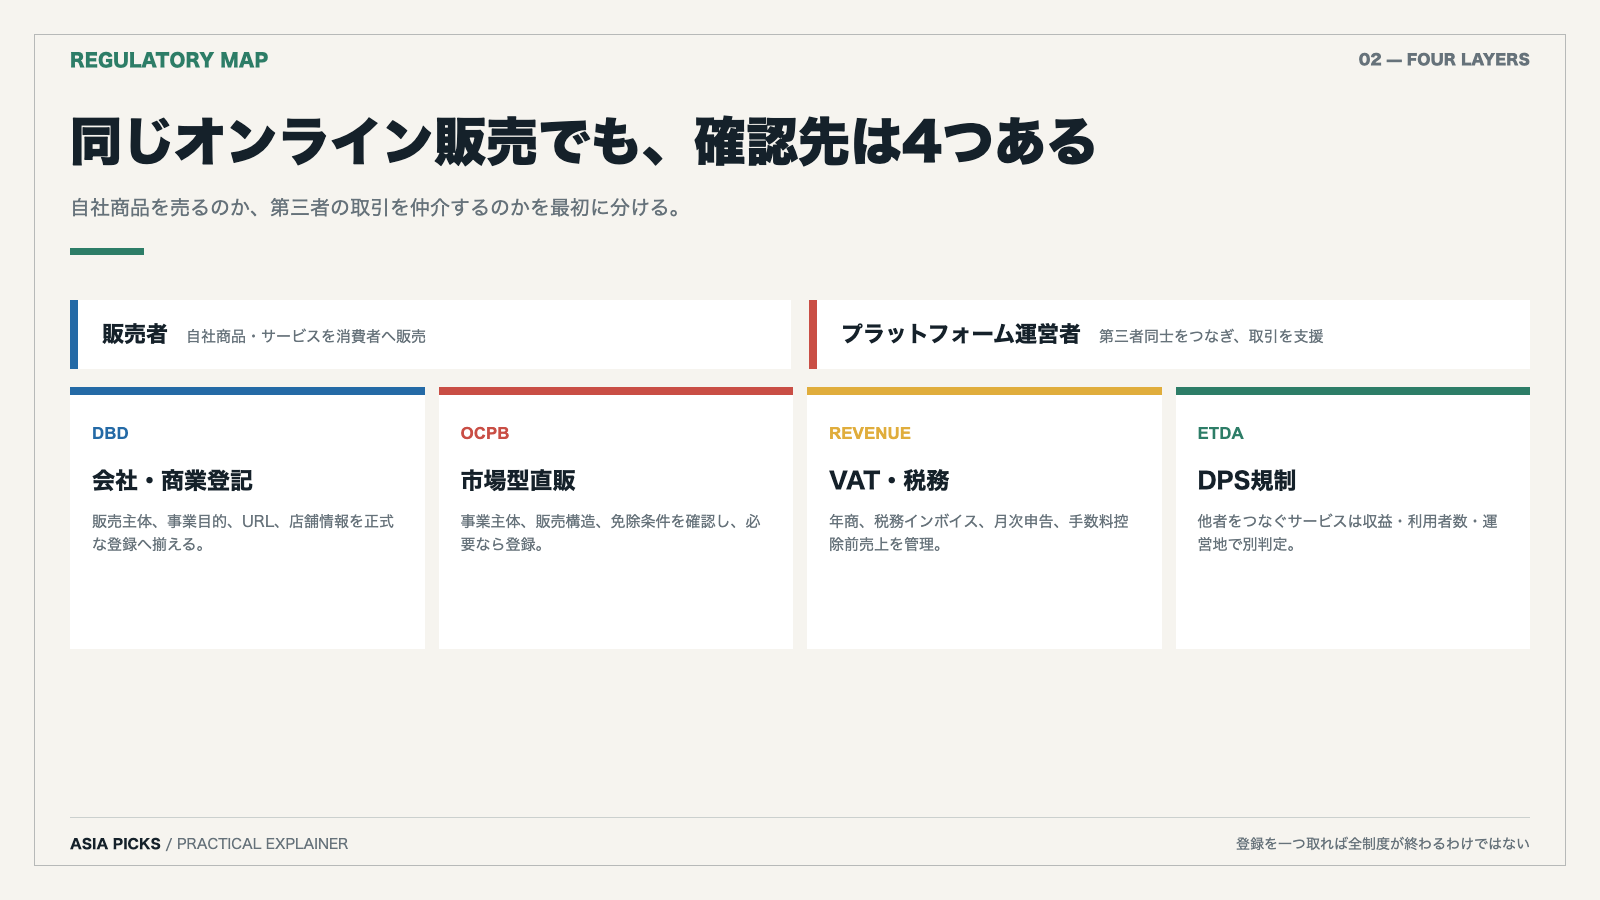Click the caption 自社商品・サービスを消費者へ販売
The height and width of the screenshot is (900, 1600).
point(306,337)
